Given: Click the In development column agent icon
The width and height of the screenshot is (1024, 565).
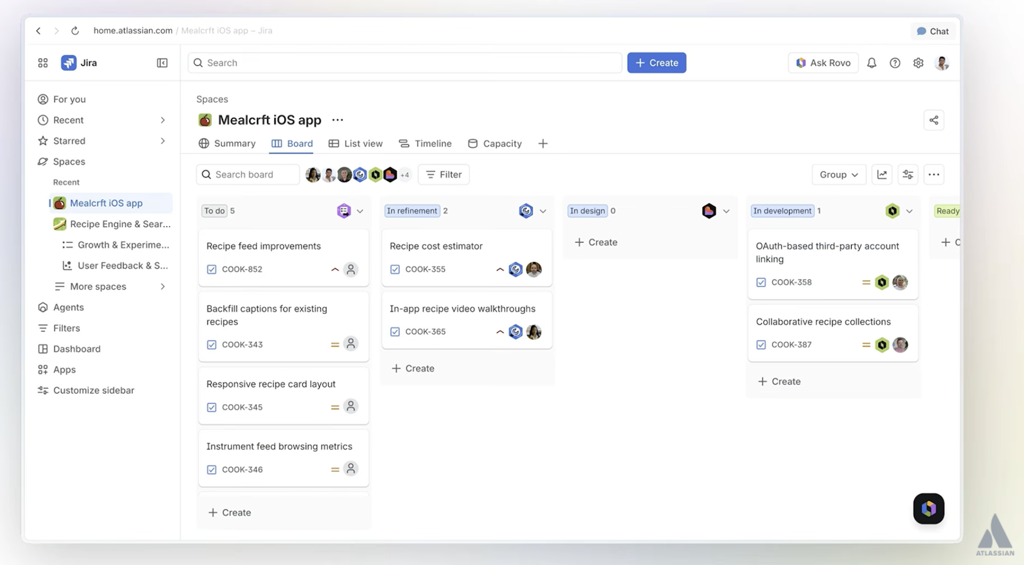Looking at the screenshot, I should pos(892,211).
